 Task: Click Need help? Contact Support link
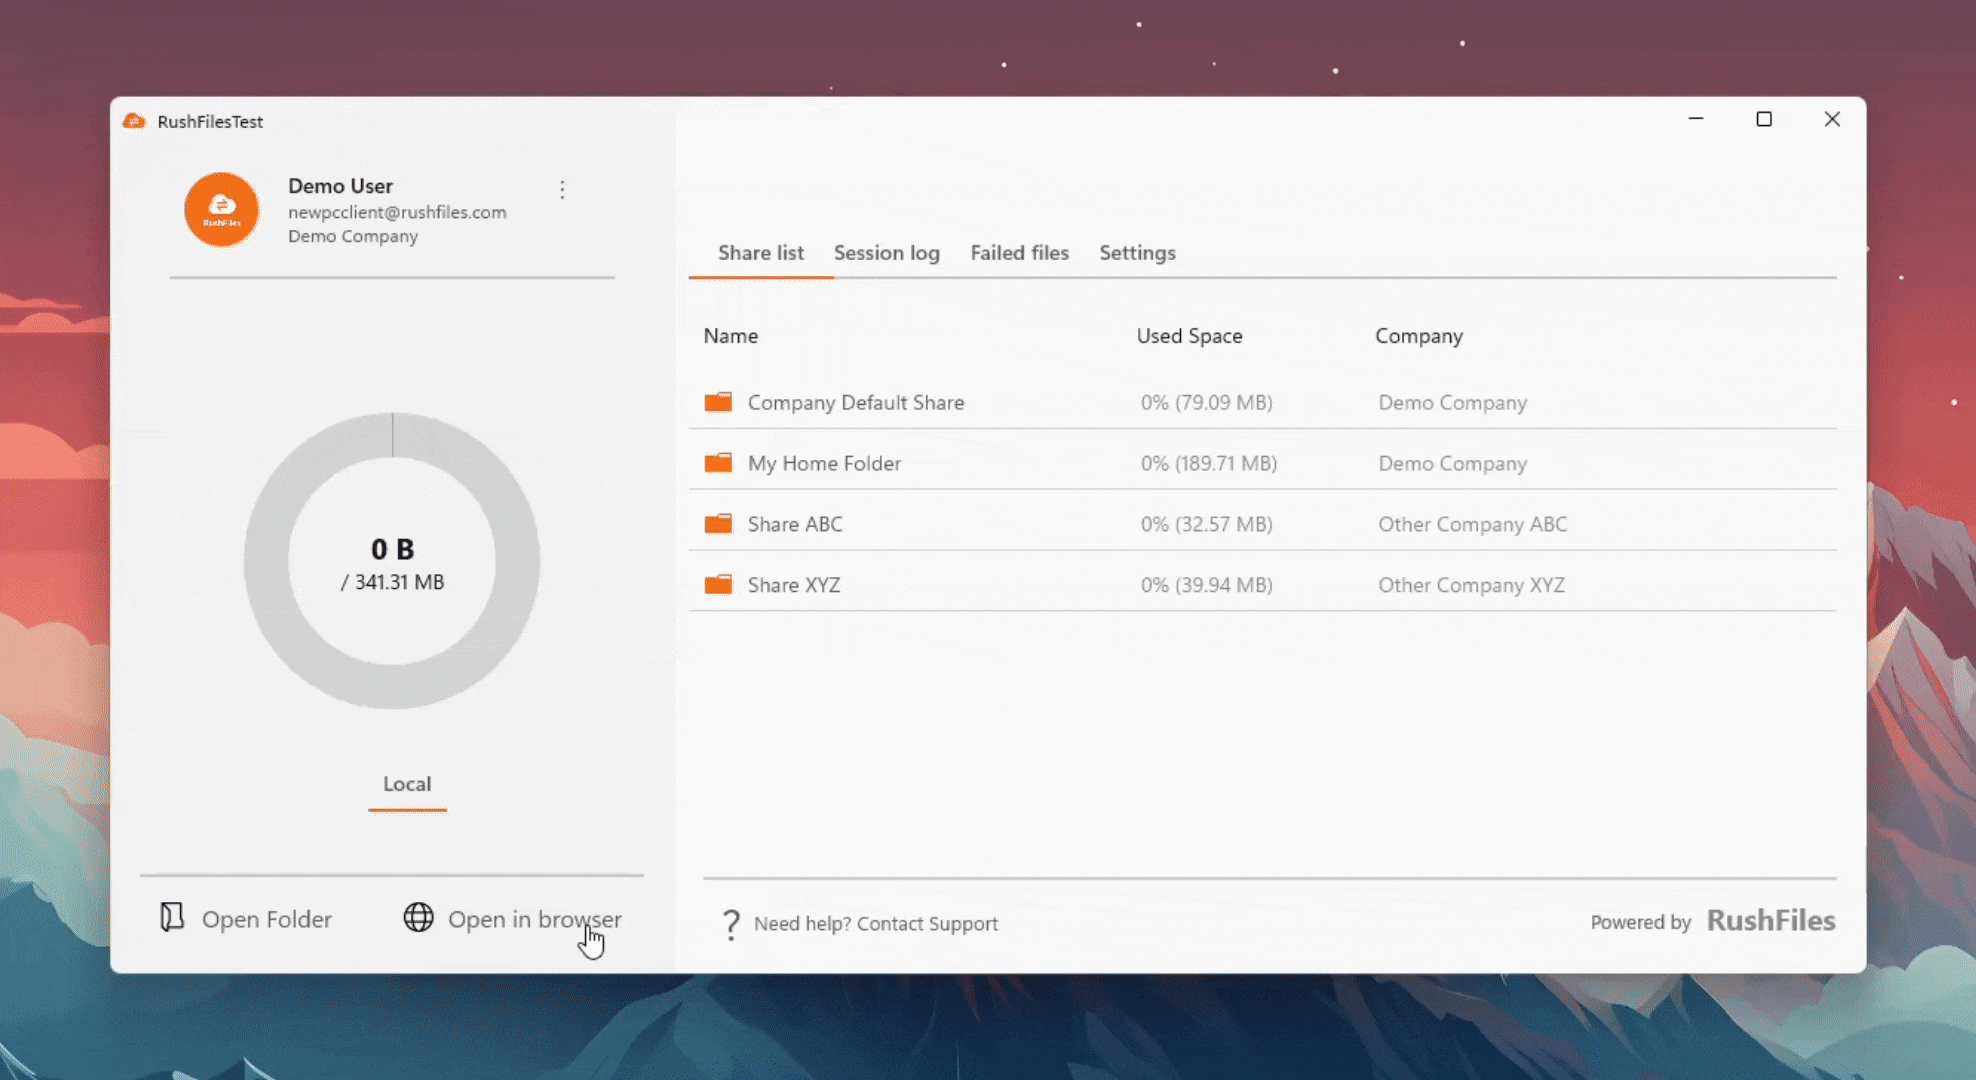click(875, 924)
